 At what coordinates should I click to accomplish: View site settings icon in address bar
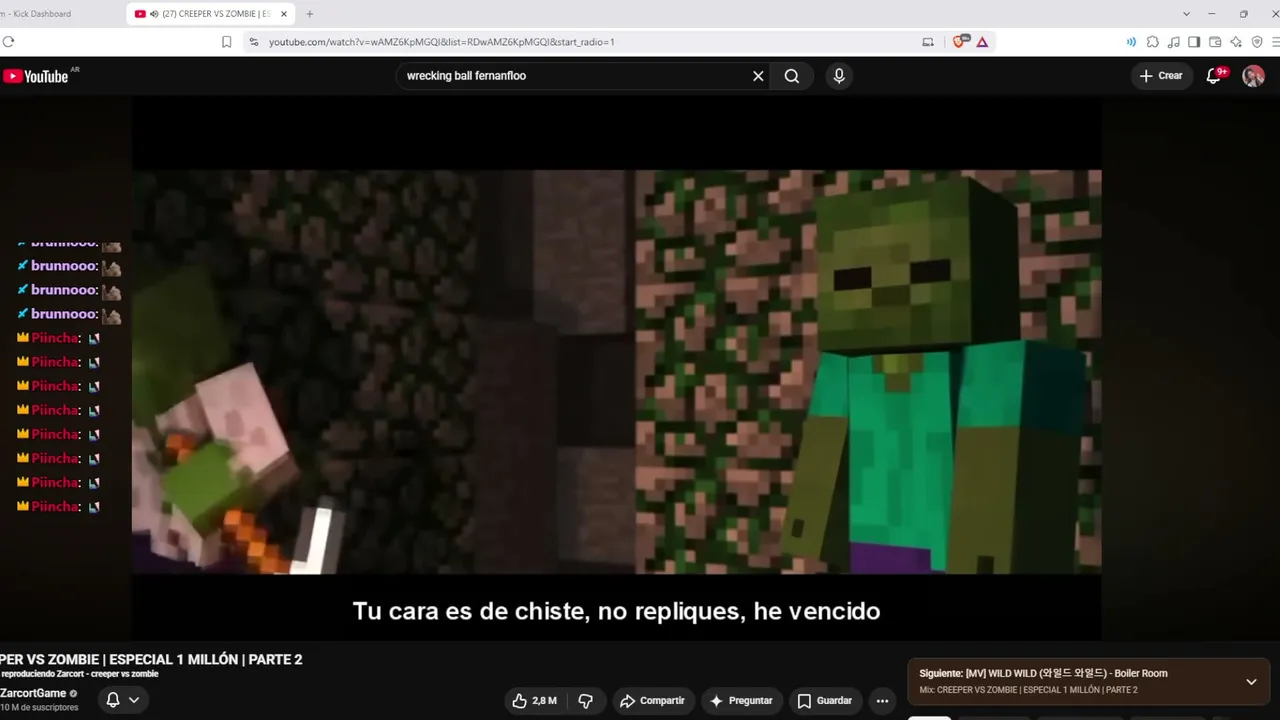coord(253,42)
